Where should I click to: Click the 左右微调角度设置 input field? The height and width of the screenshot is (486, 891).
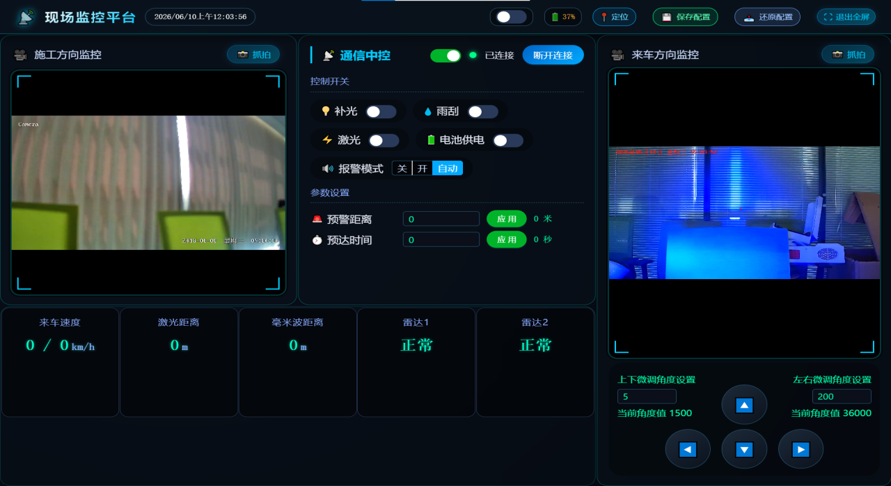(x=842, y=396)
